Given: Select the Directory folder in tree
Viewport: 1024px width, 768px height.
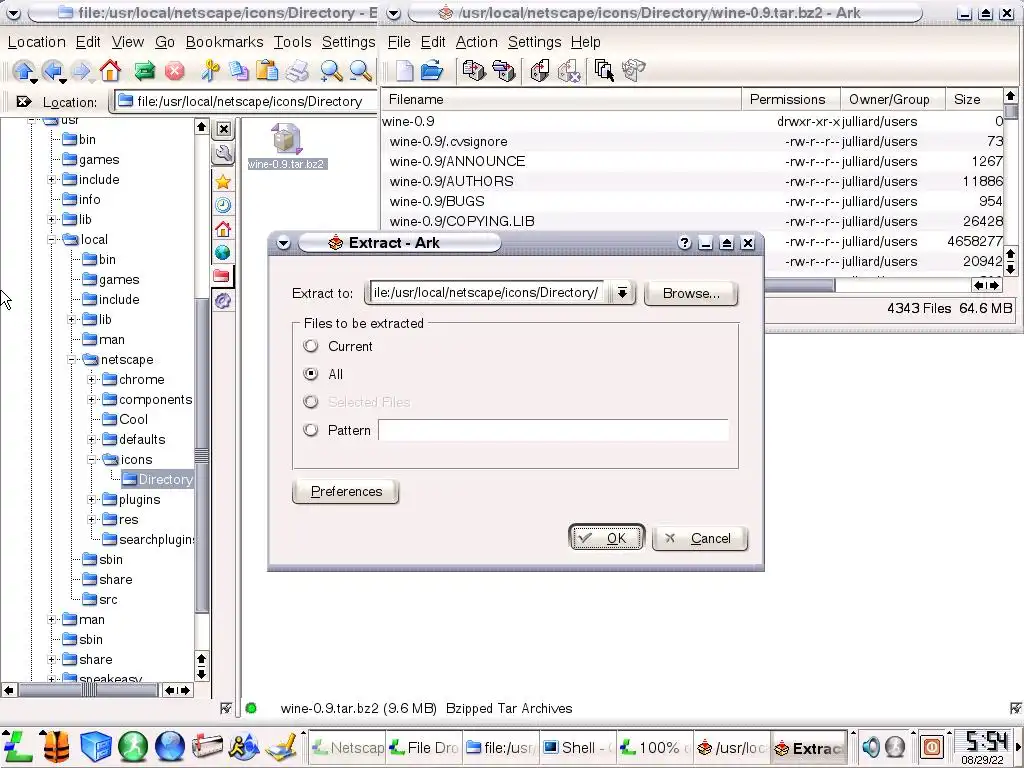Looking at the screenshot, I should (157, 480).
